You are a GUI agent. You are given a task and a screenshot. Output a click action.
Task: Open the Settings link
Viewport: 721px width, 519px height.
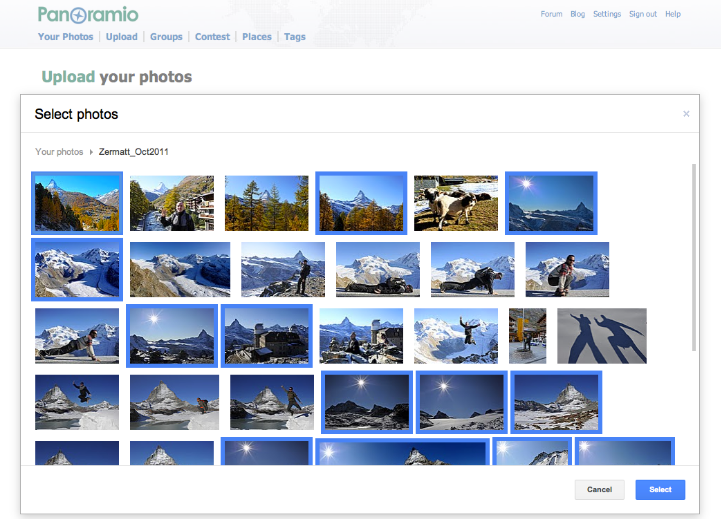(x=607, y=14)
